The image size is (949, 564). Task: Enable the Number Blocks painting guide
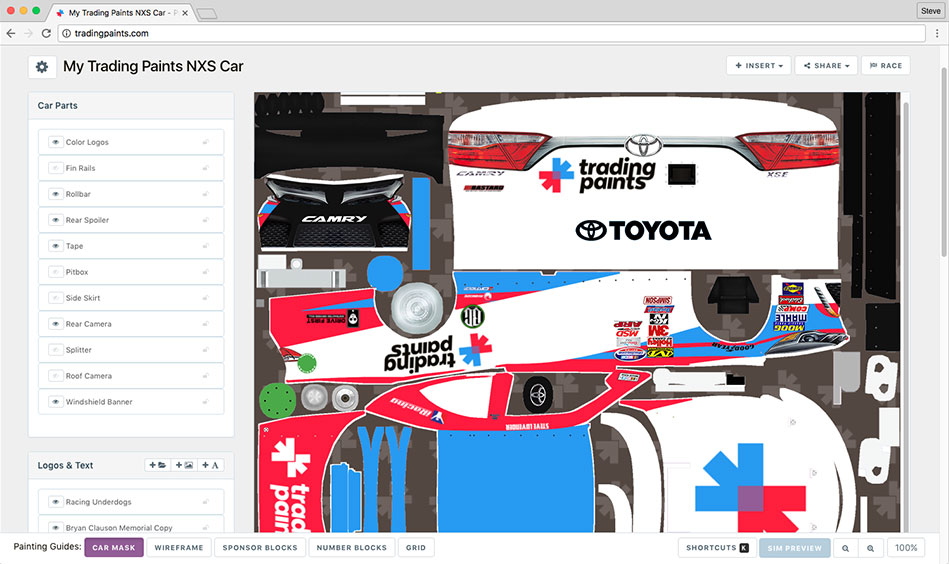(352, 548)
